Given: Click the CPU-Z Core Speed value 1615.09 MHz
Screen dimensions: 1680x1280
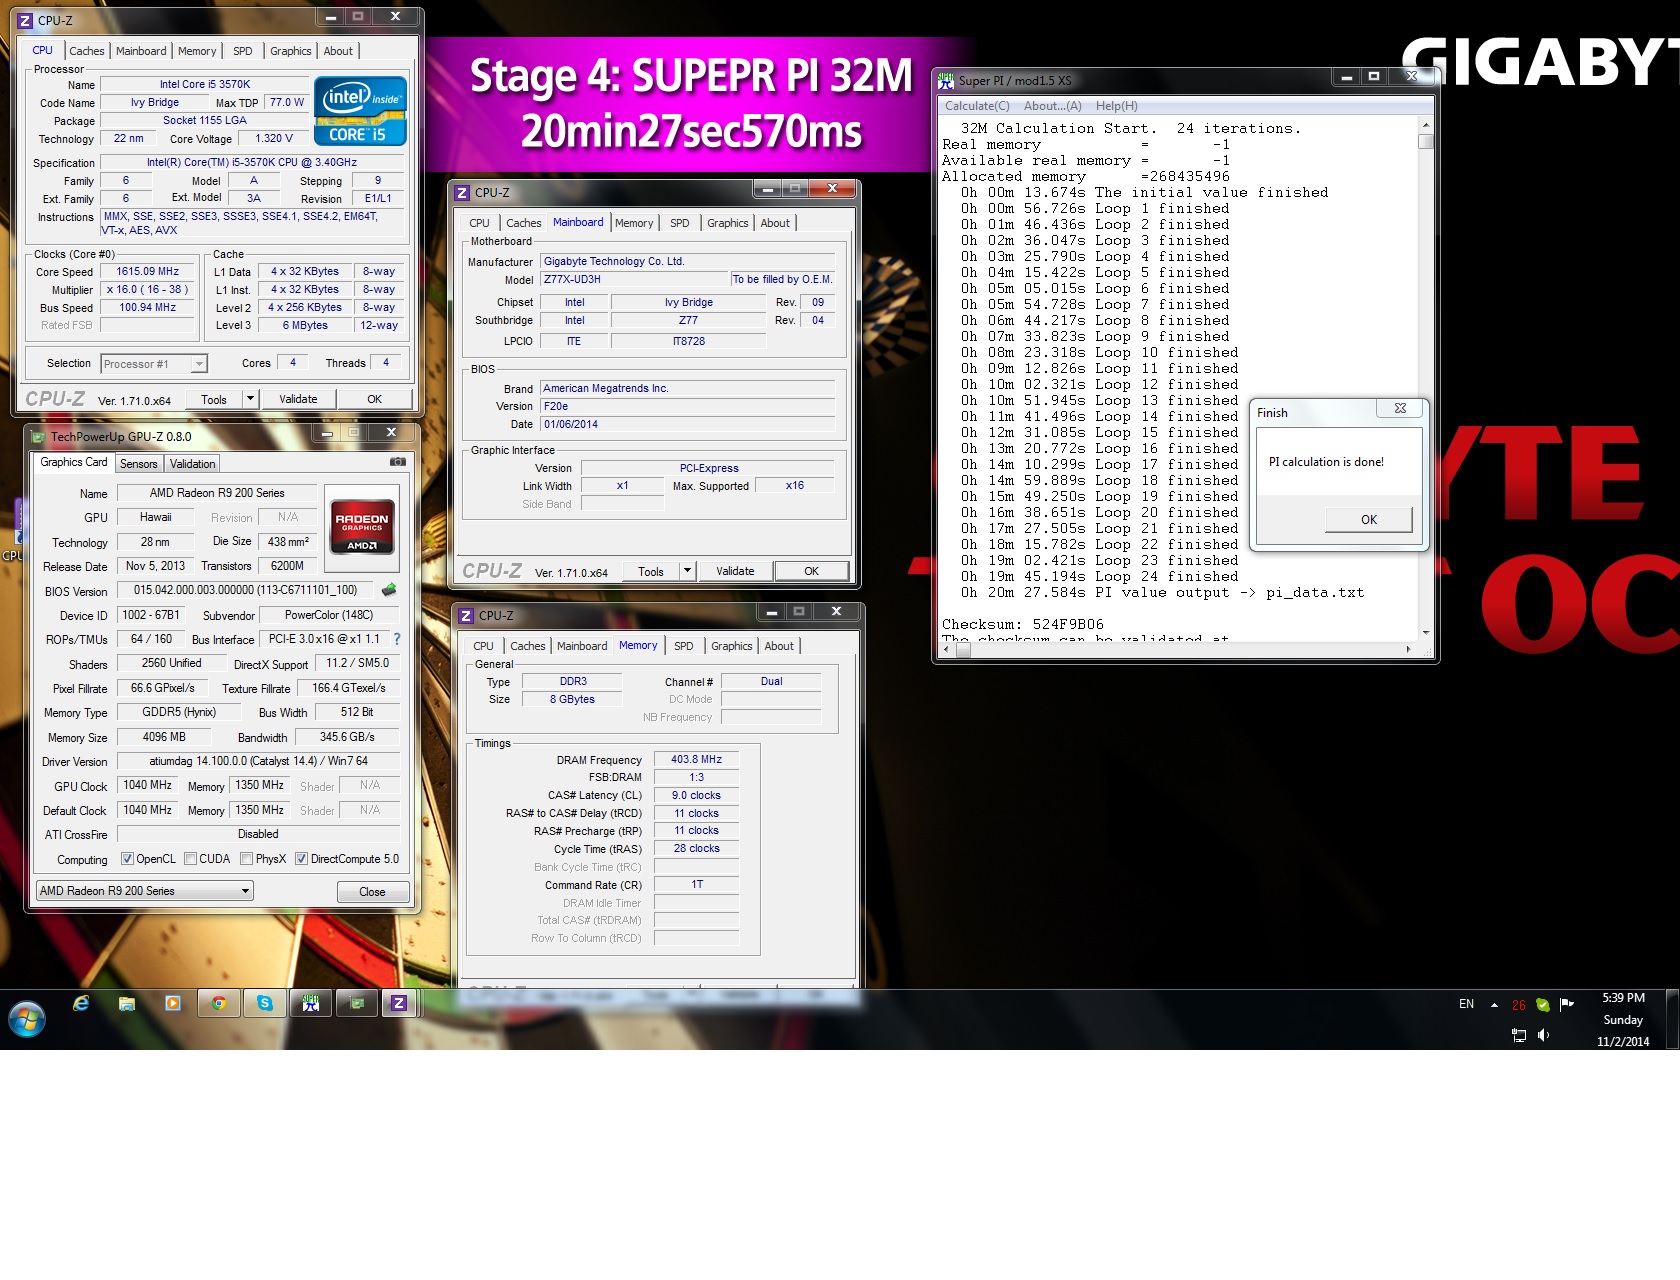Looking at the screenshot, I should point(148,271).
